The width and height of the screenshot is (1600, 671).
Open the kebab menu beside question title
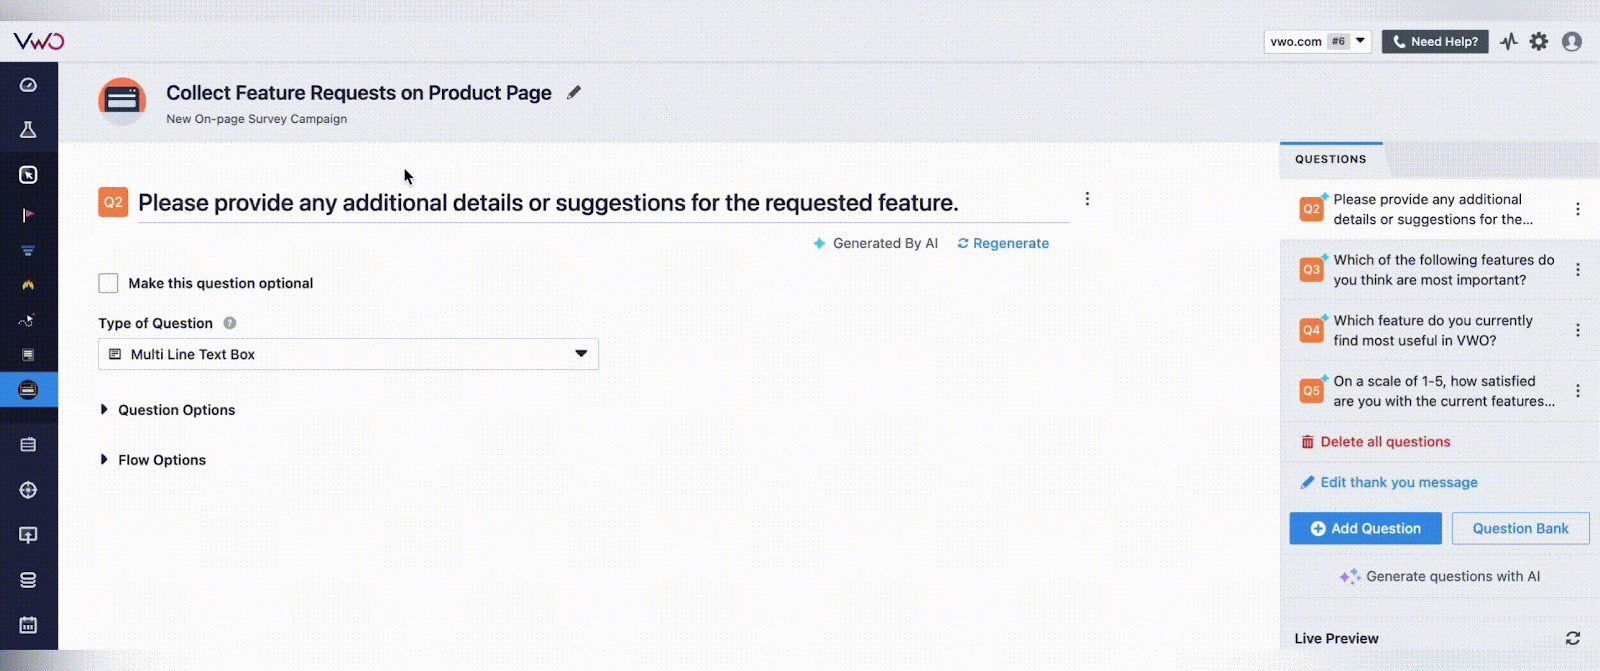click(1087, 199)
